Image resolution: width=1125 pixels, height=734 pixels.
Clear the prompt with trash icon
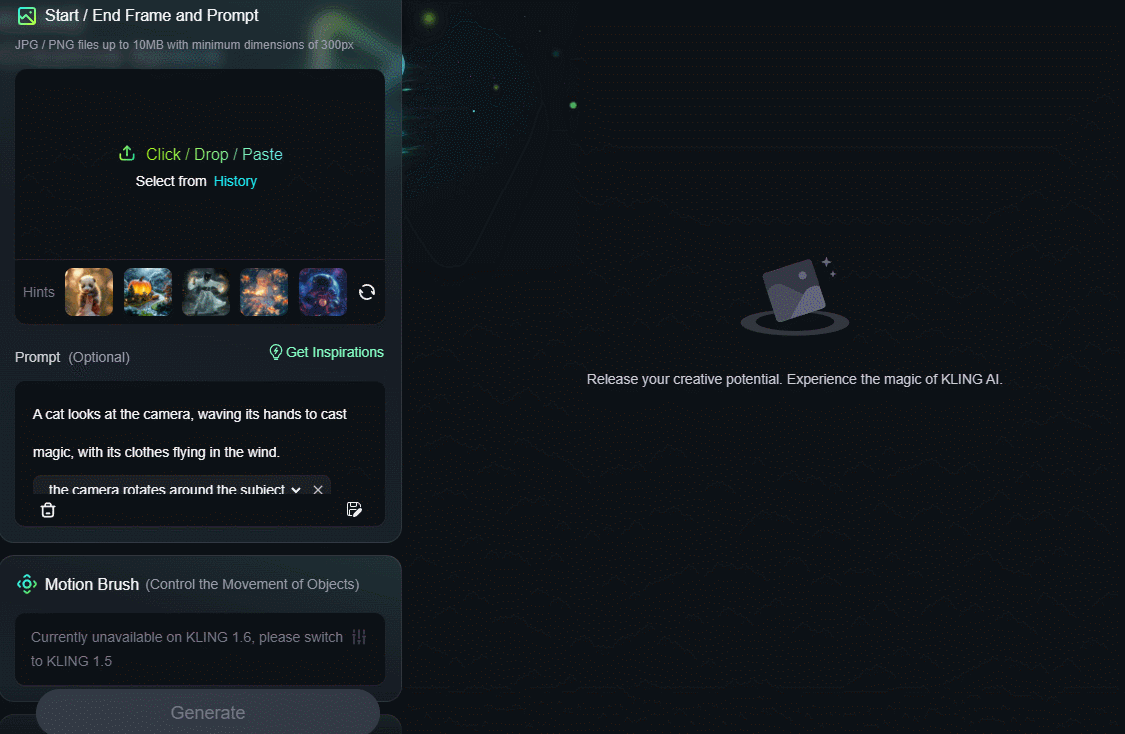pos(48,510)
